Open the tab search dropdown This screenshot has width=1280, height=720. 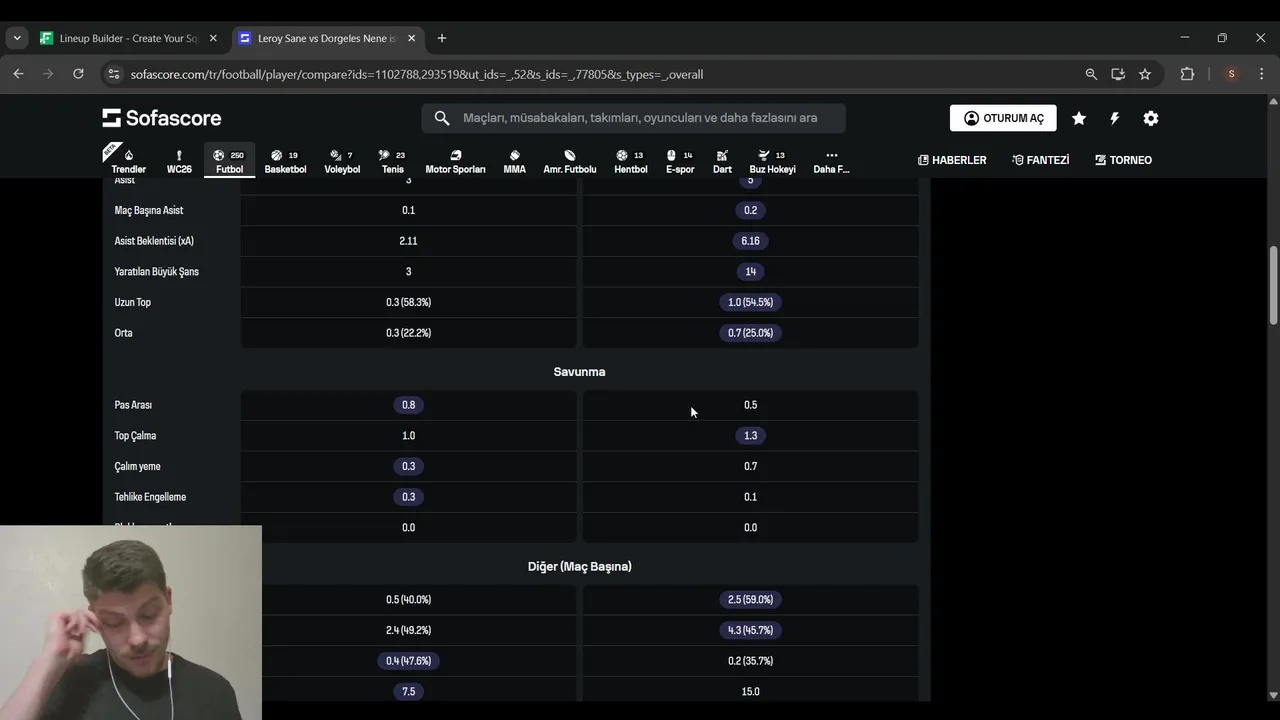click(17, 38)
